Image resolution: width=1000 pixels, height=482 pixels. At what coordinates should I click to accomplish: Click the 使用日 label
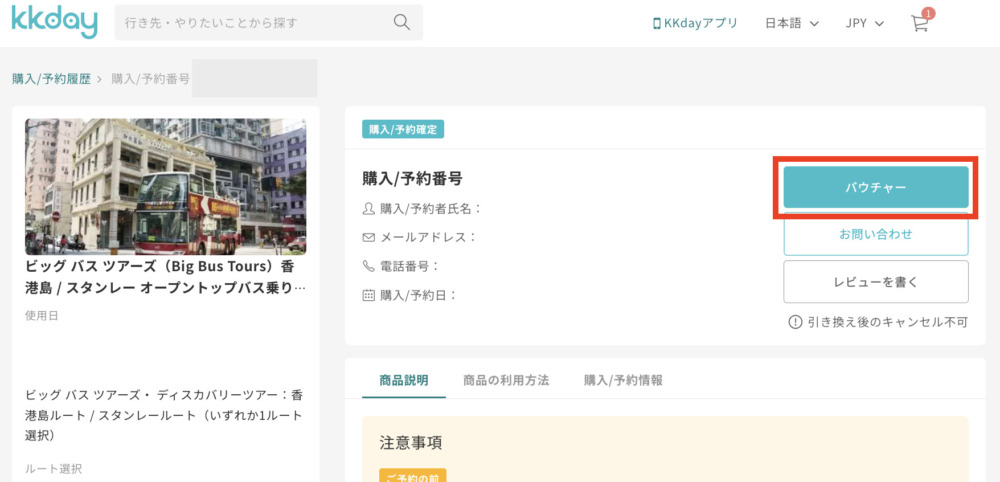(41, 316)
